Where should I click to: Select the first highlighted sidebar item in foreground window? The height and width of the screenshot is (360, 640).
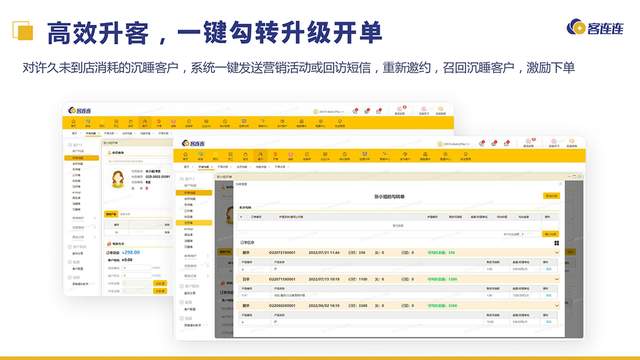click(x=194, y=192)
